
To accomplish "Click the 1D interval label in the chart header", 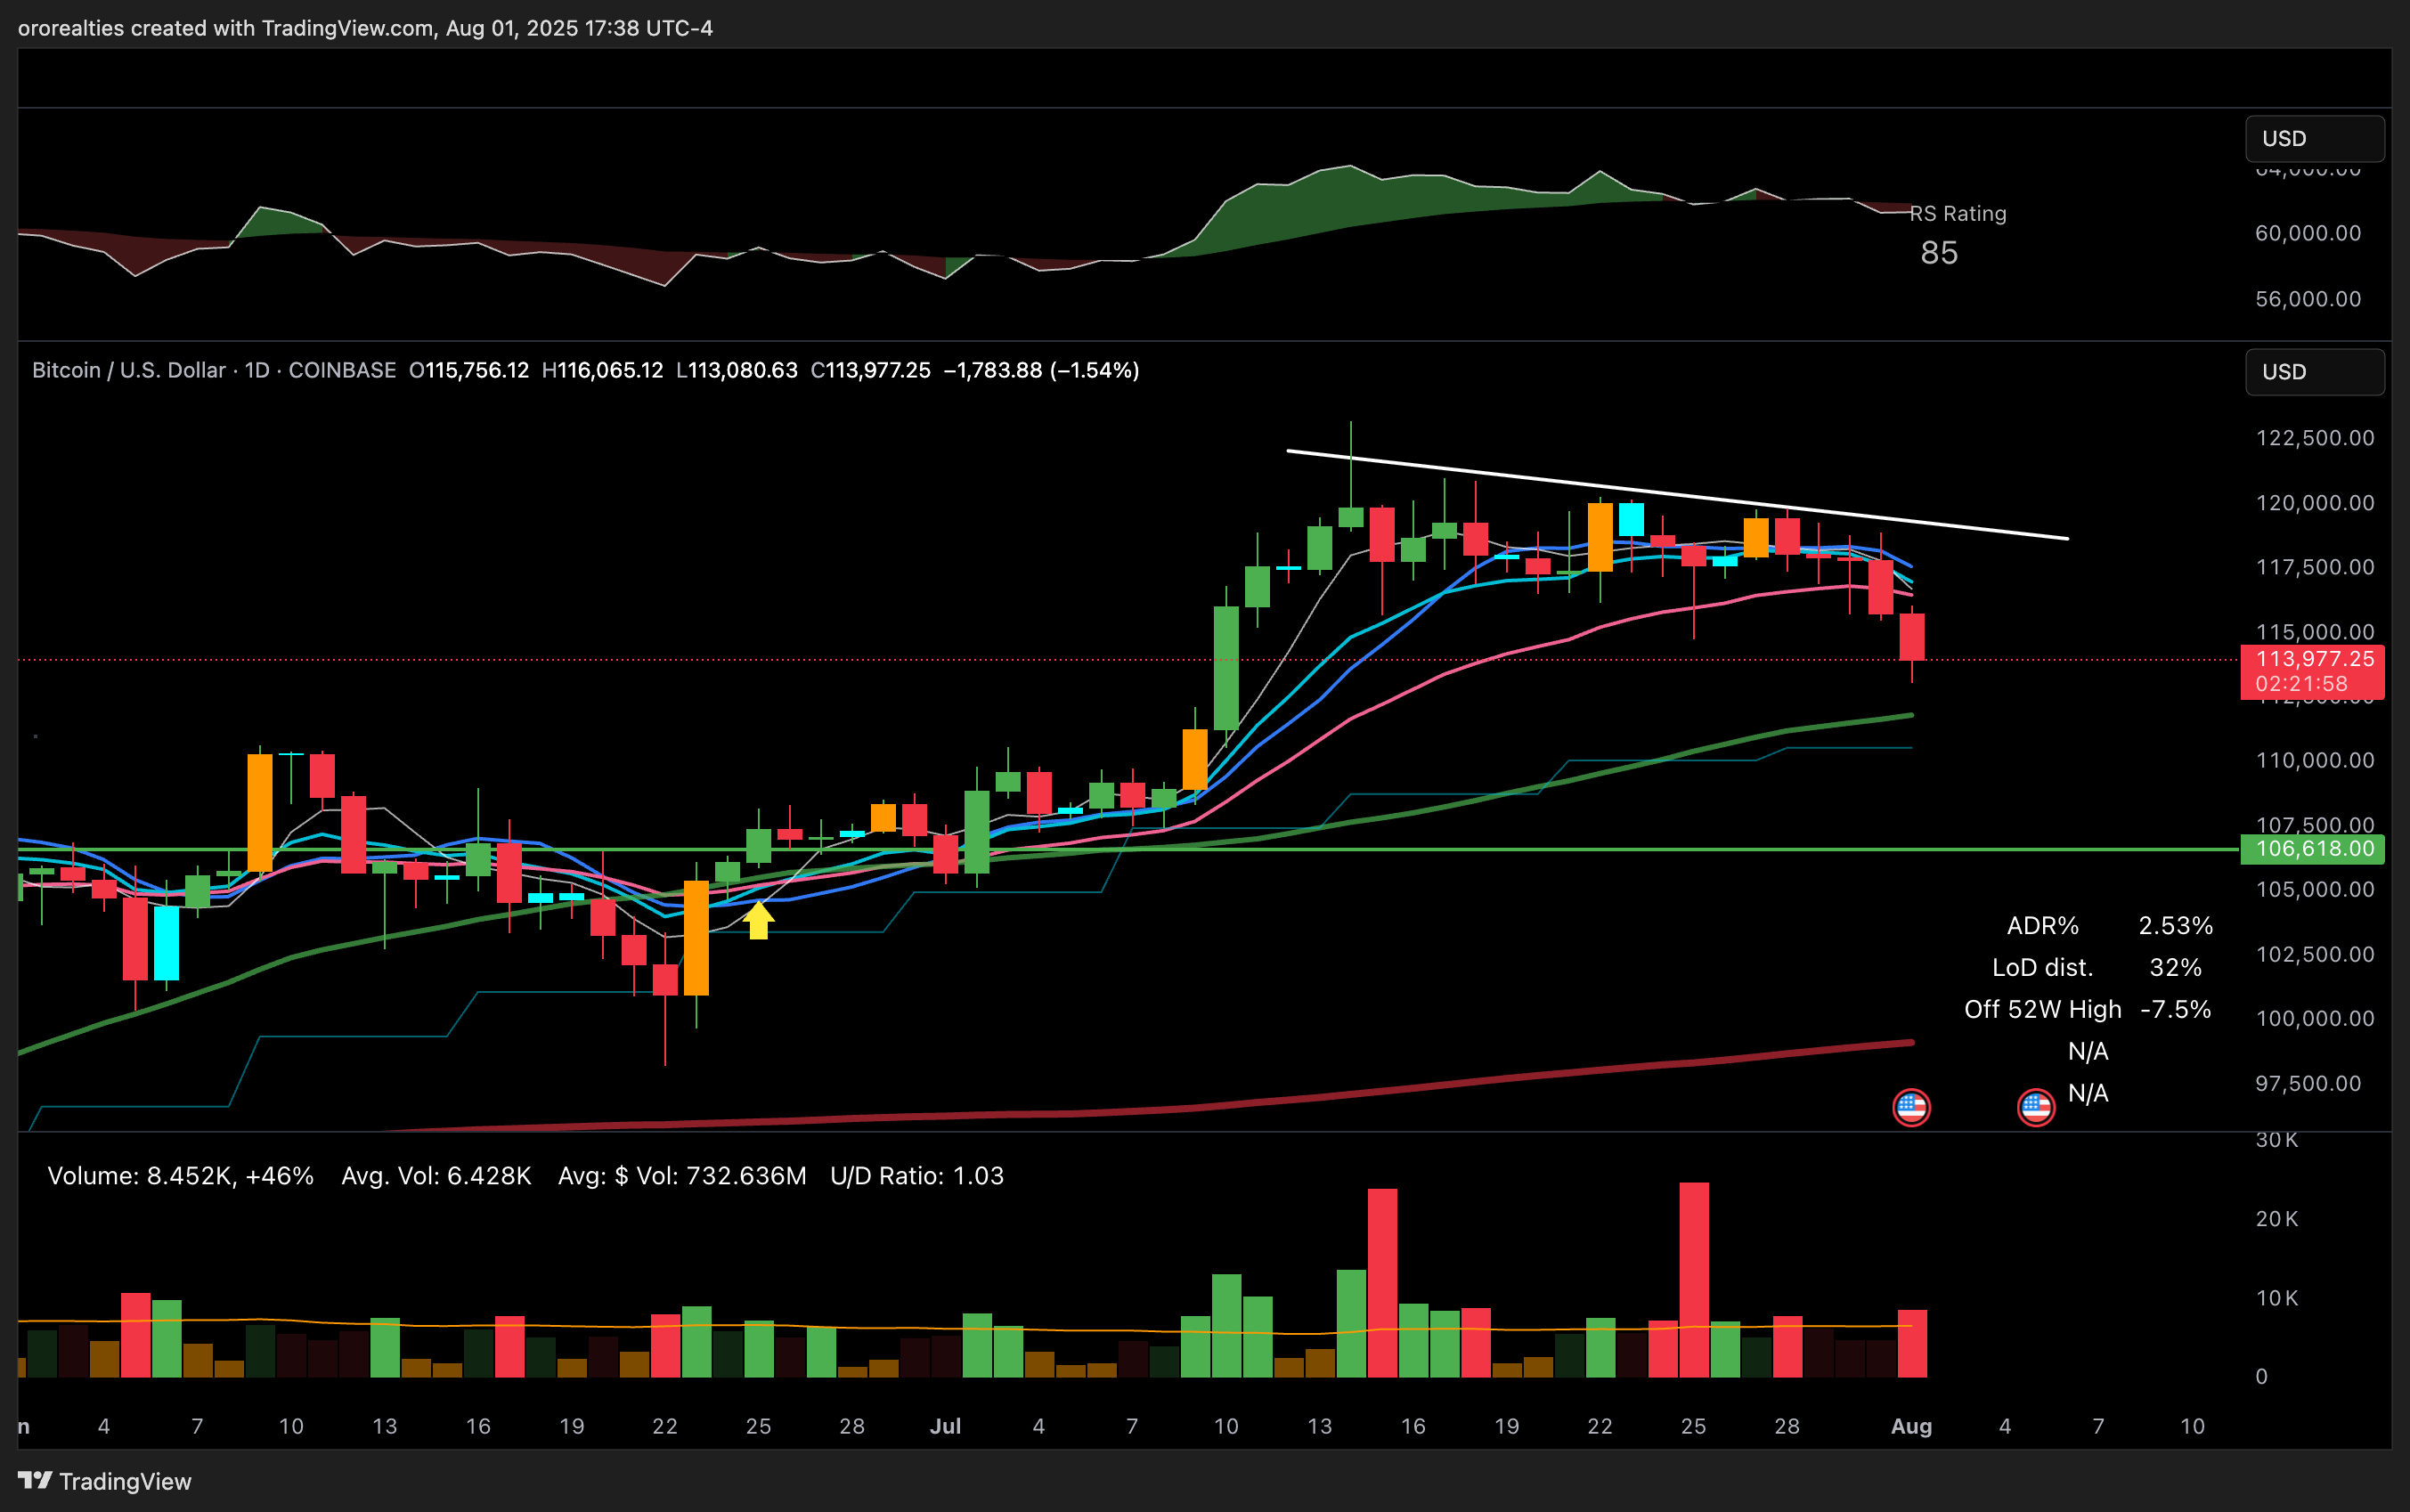I will [x=257, y=370].
